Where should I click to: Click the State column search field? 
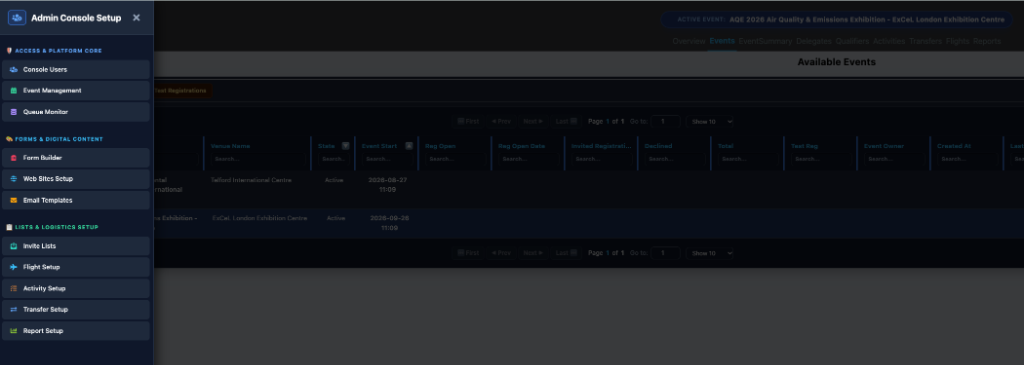click(334, 159)
